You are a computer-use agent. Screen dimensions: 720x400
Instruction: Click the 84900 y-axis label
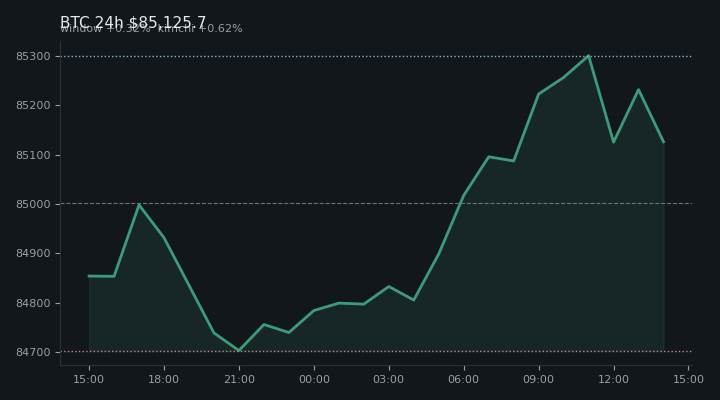[33, 254]
